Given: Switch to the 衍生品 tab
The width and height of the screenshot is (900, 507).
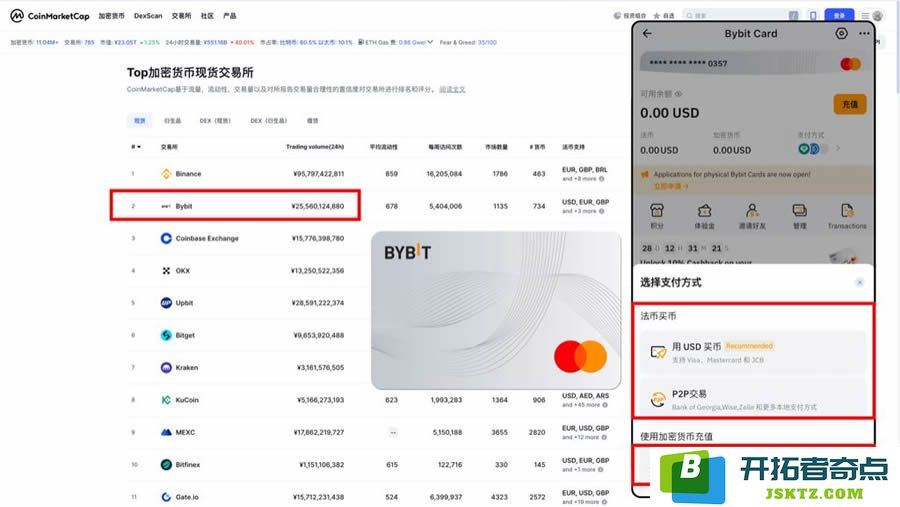Looking at the screenshot, I should (x=172, y=121).
